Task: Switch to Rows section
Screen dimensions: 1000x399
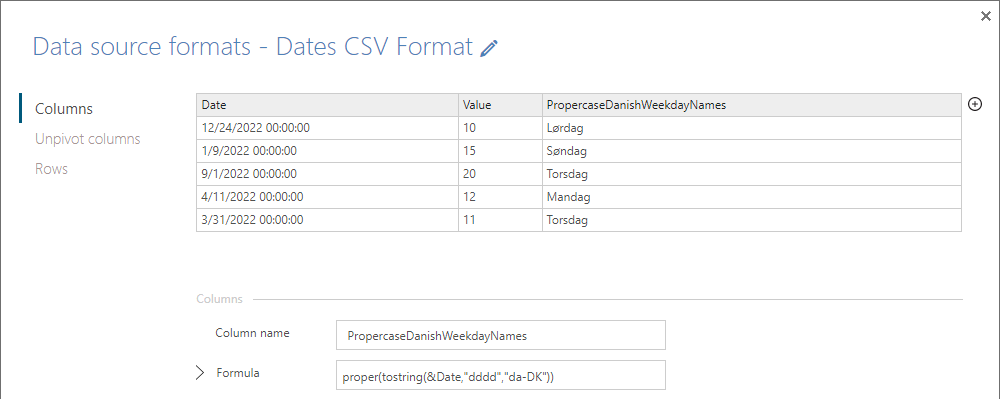Action: [x=51, y=169]
